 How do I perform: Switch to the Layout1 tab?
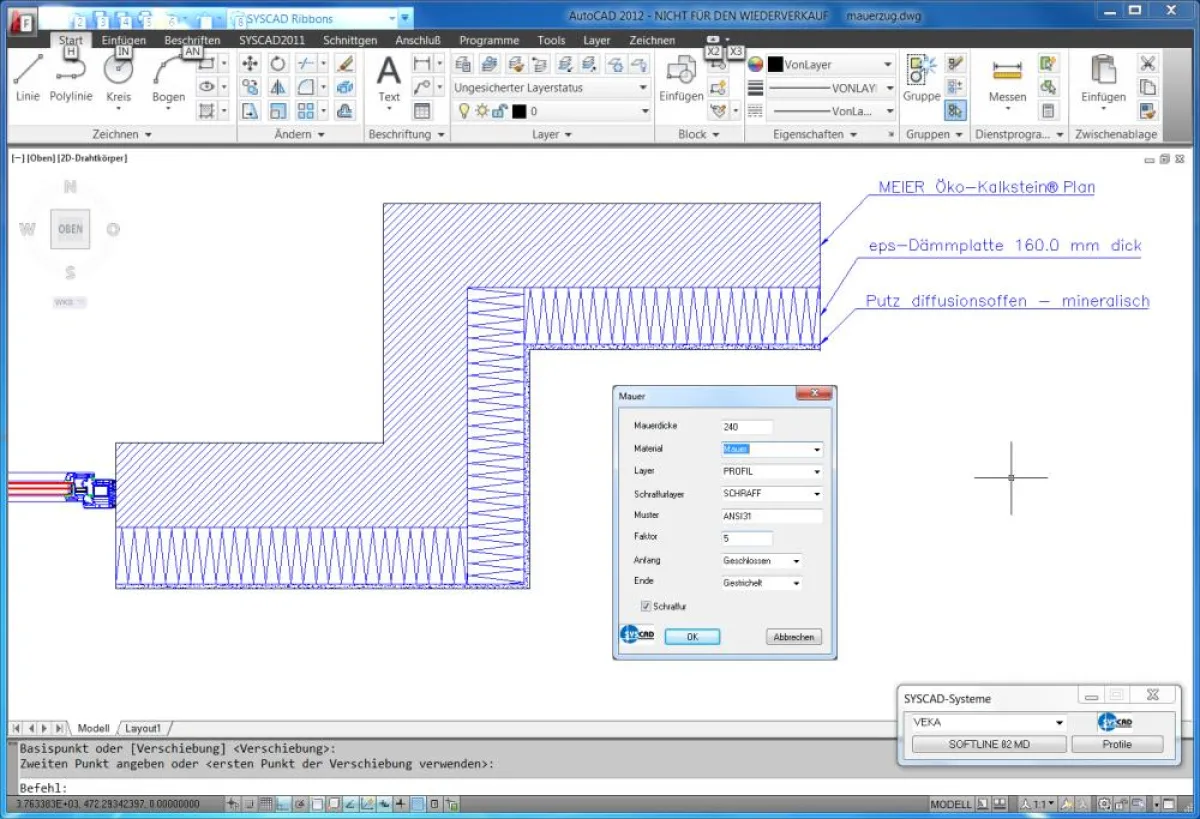142,728
